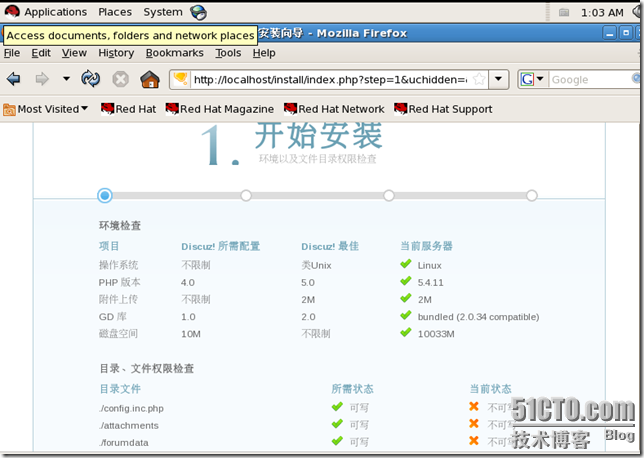The image size is (644, 458).
Task: Click the ./forumdata directory entry
Action: [x=124, y=443]
